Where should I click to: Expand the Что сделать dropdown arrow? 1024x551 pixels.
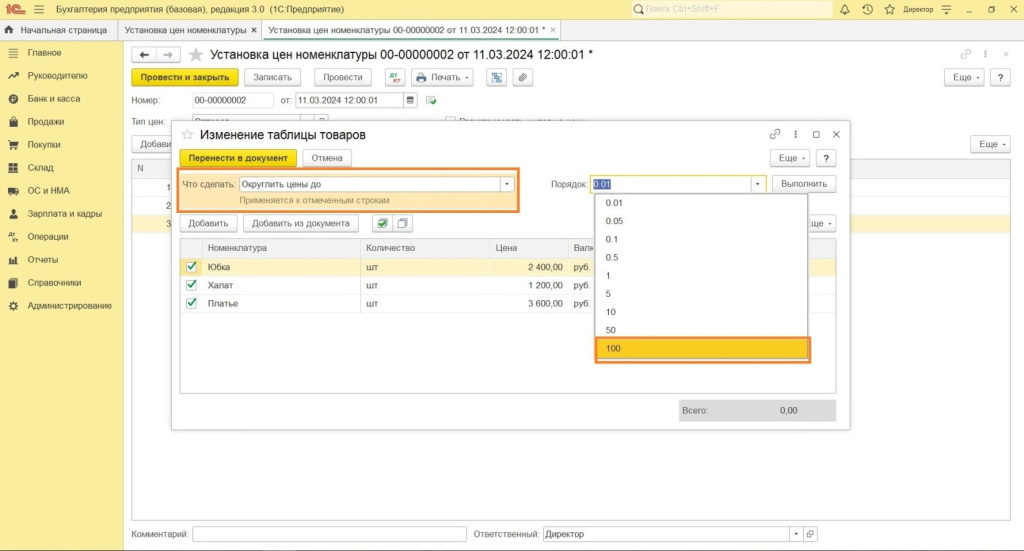click(507, 184)
